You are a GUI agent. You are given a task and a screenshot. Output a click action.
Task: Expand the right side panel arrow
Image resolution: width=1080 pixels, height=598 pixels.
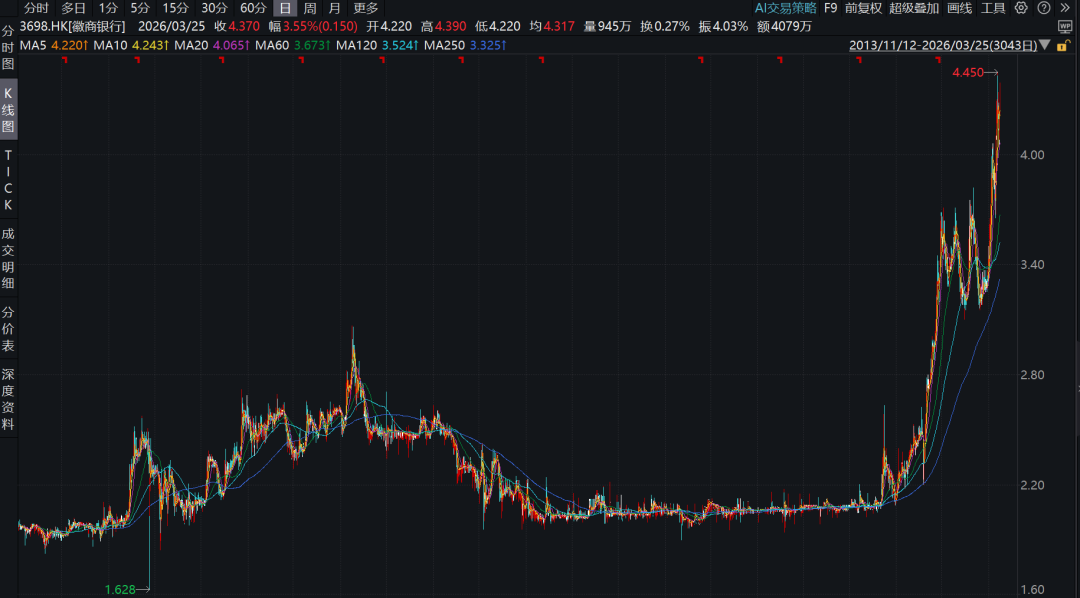(1077, 389)
